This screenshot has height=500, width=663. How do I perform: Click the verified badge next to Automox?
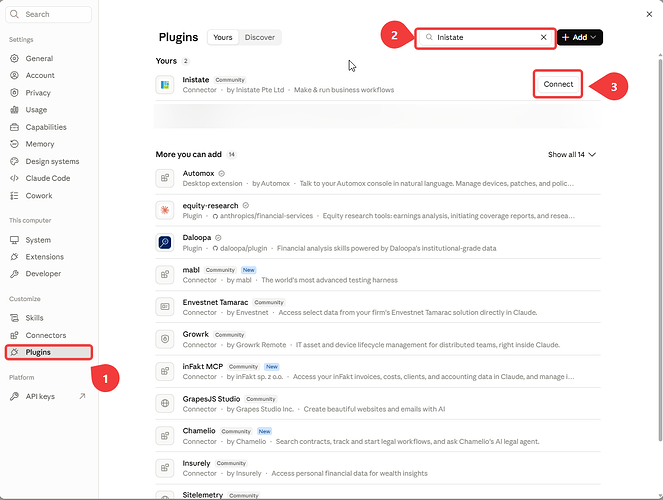tap(222, 173)
